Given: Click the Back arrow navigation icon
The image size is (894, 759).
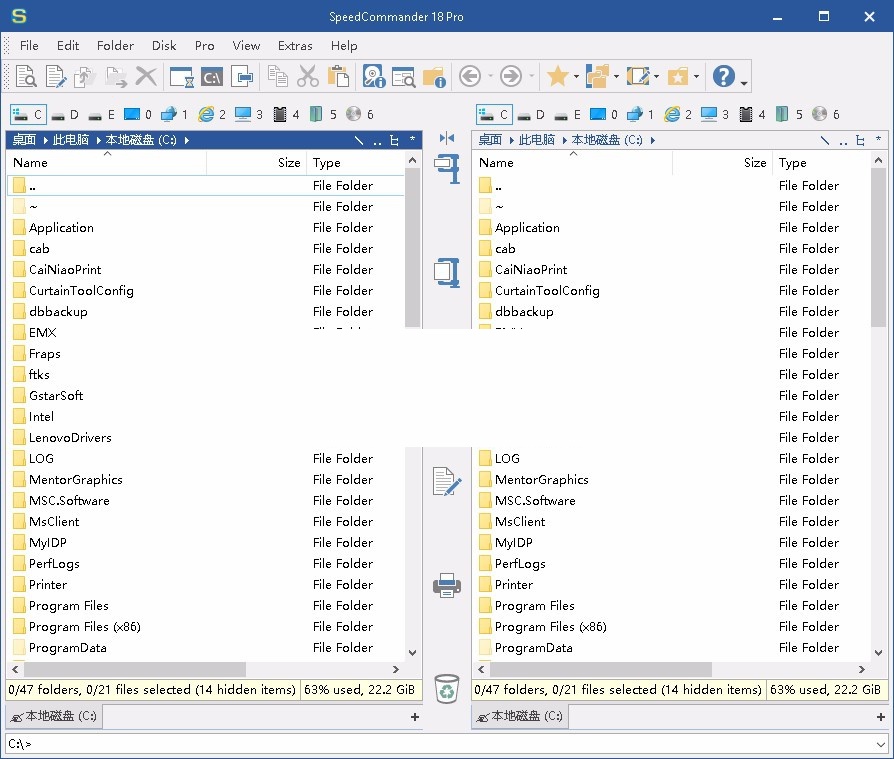Looking at the screenshot, I should pyautogui.click(x=469, y=76).
